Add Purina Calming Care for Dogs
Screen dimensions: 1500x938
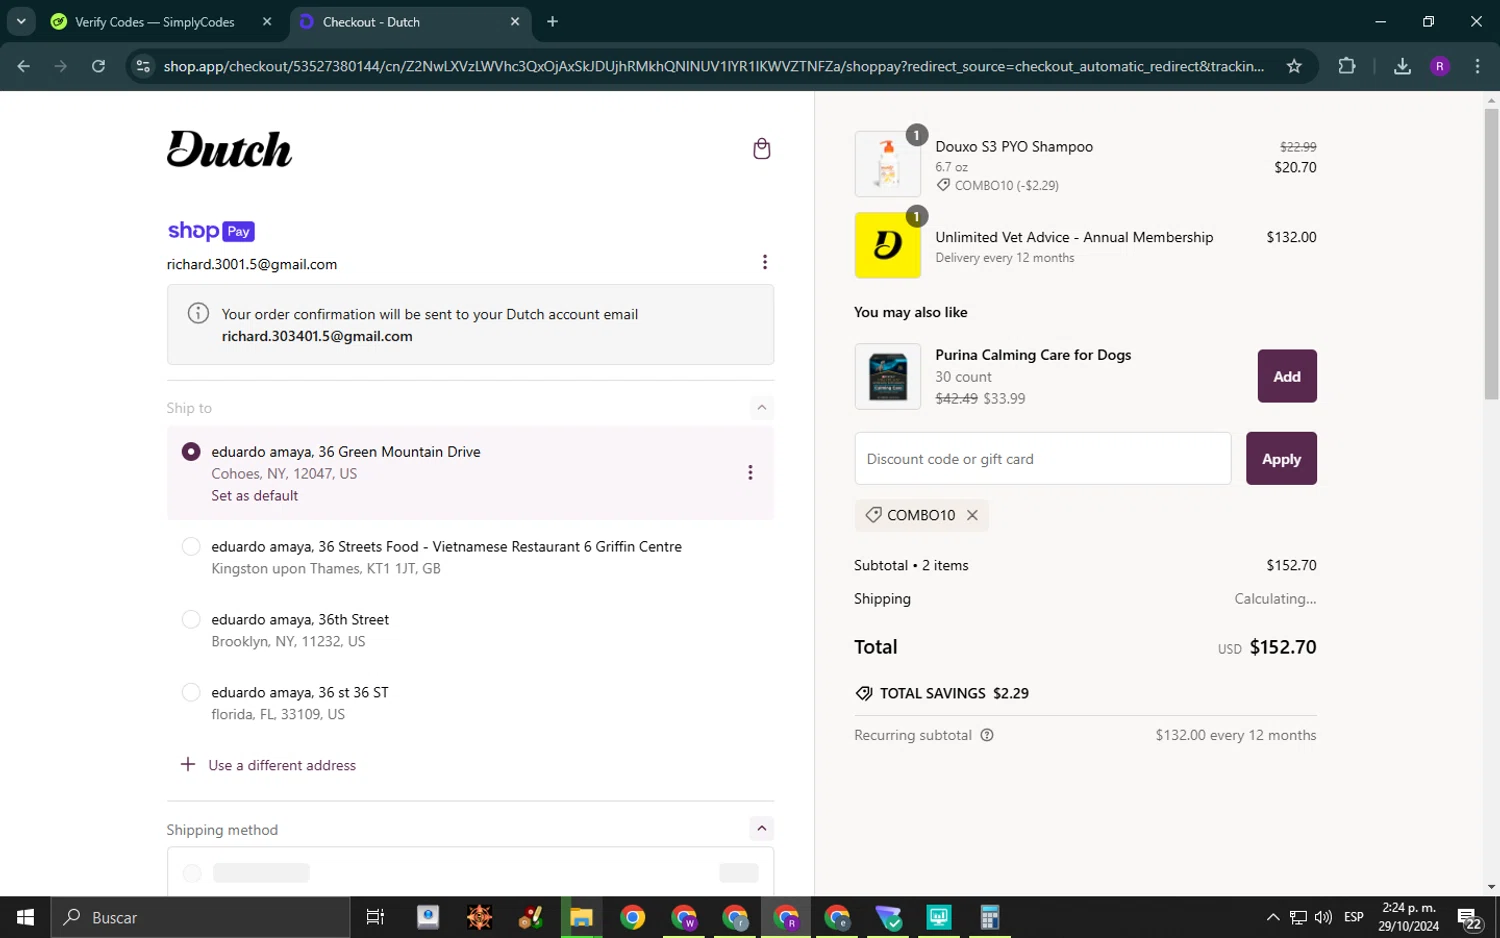pyautogui.click(x=1286, y=376)
